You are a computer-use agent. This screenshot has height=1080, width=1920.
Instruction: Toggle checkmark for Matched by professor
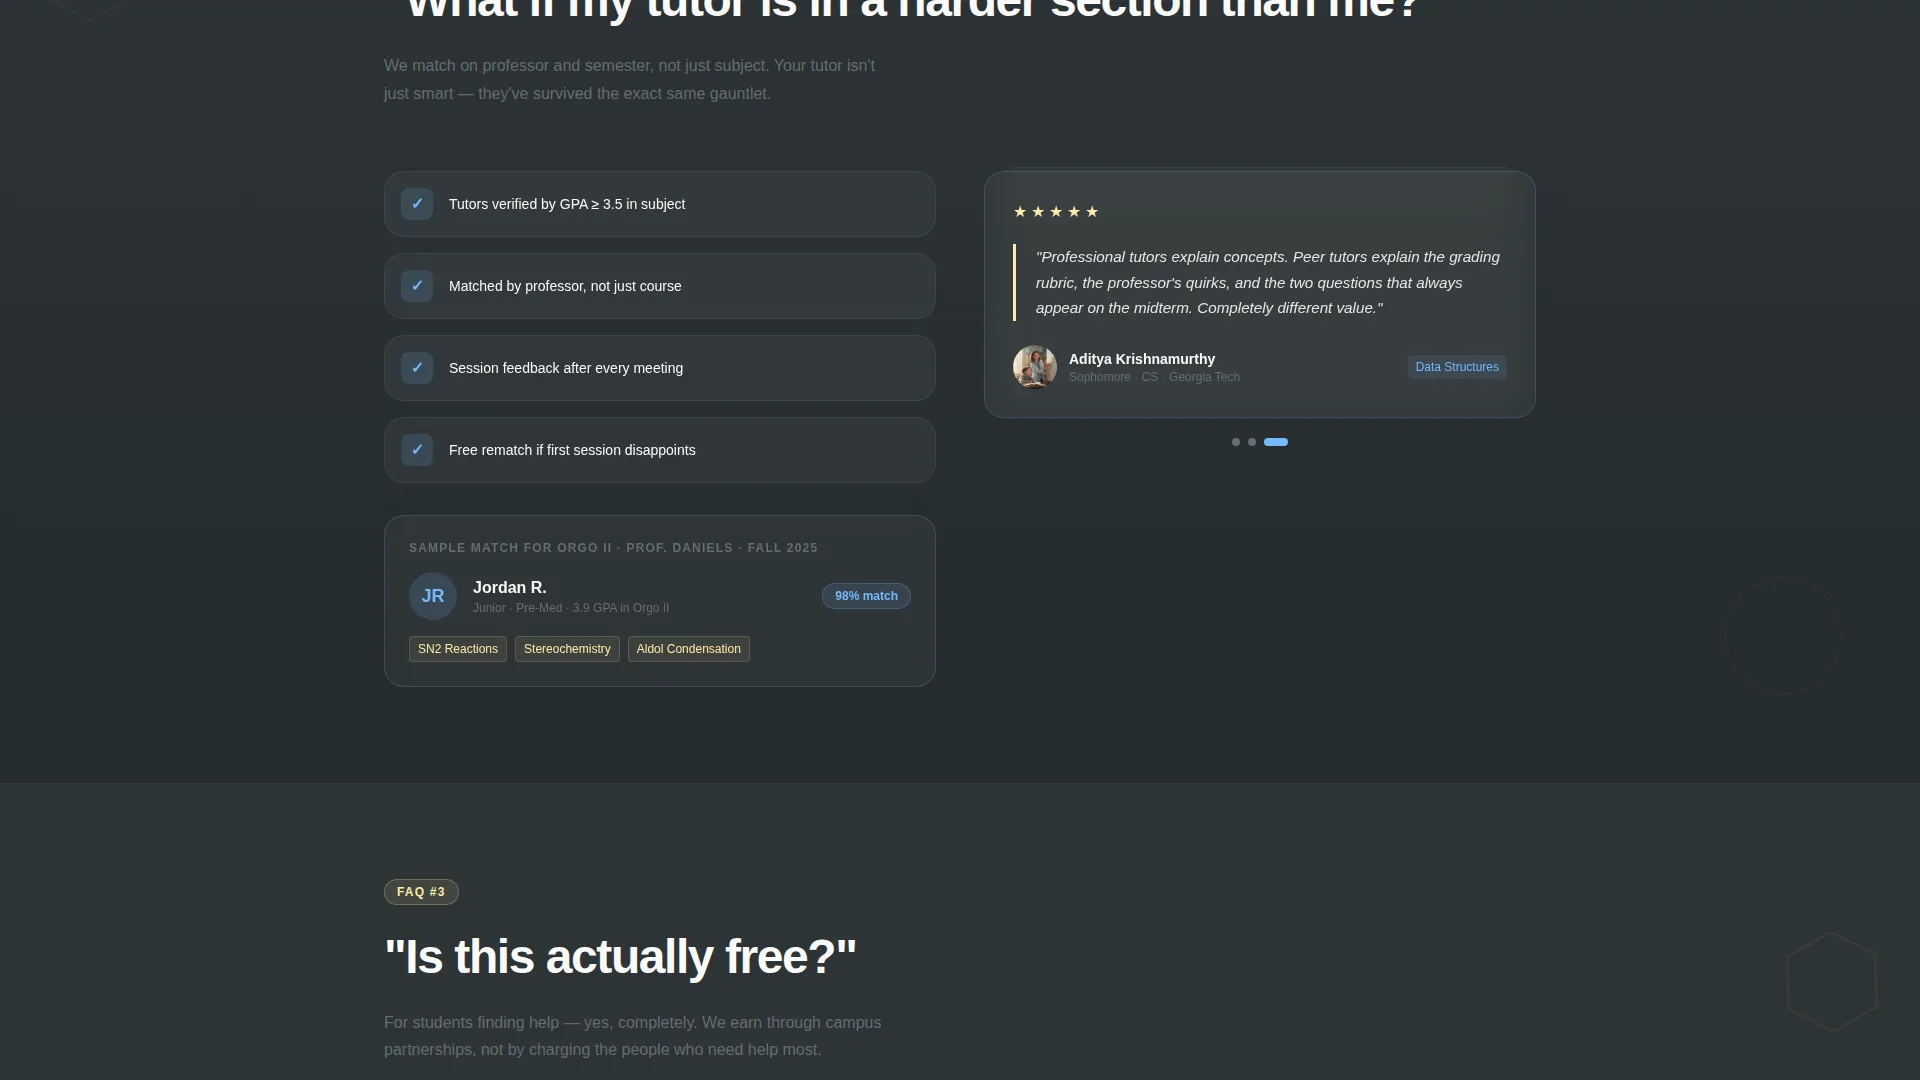click(417, 286)
